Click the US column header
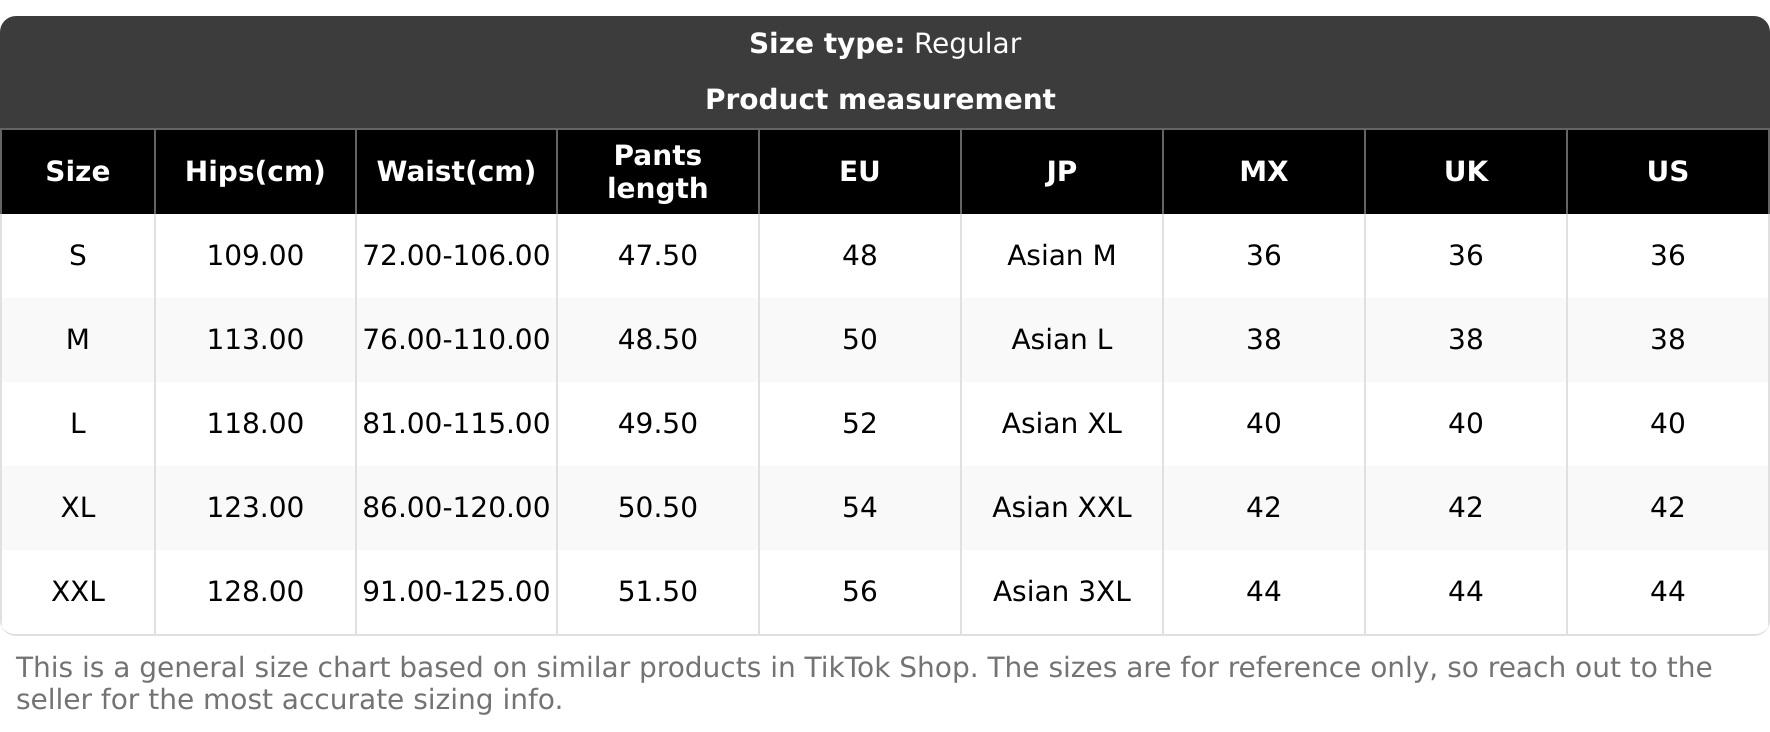This screenshot has width=1770, height=732. click(x=1667, y=172)
